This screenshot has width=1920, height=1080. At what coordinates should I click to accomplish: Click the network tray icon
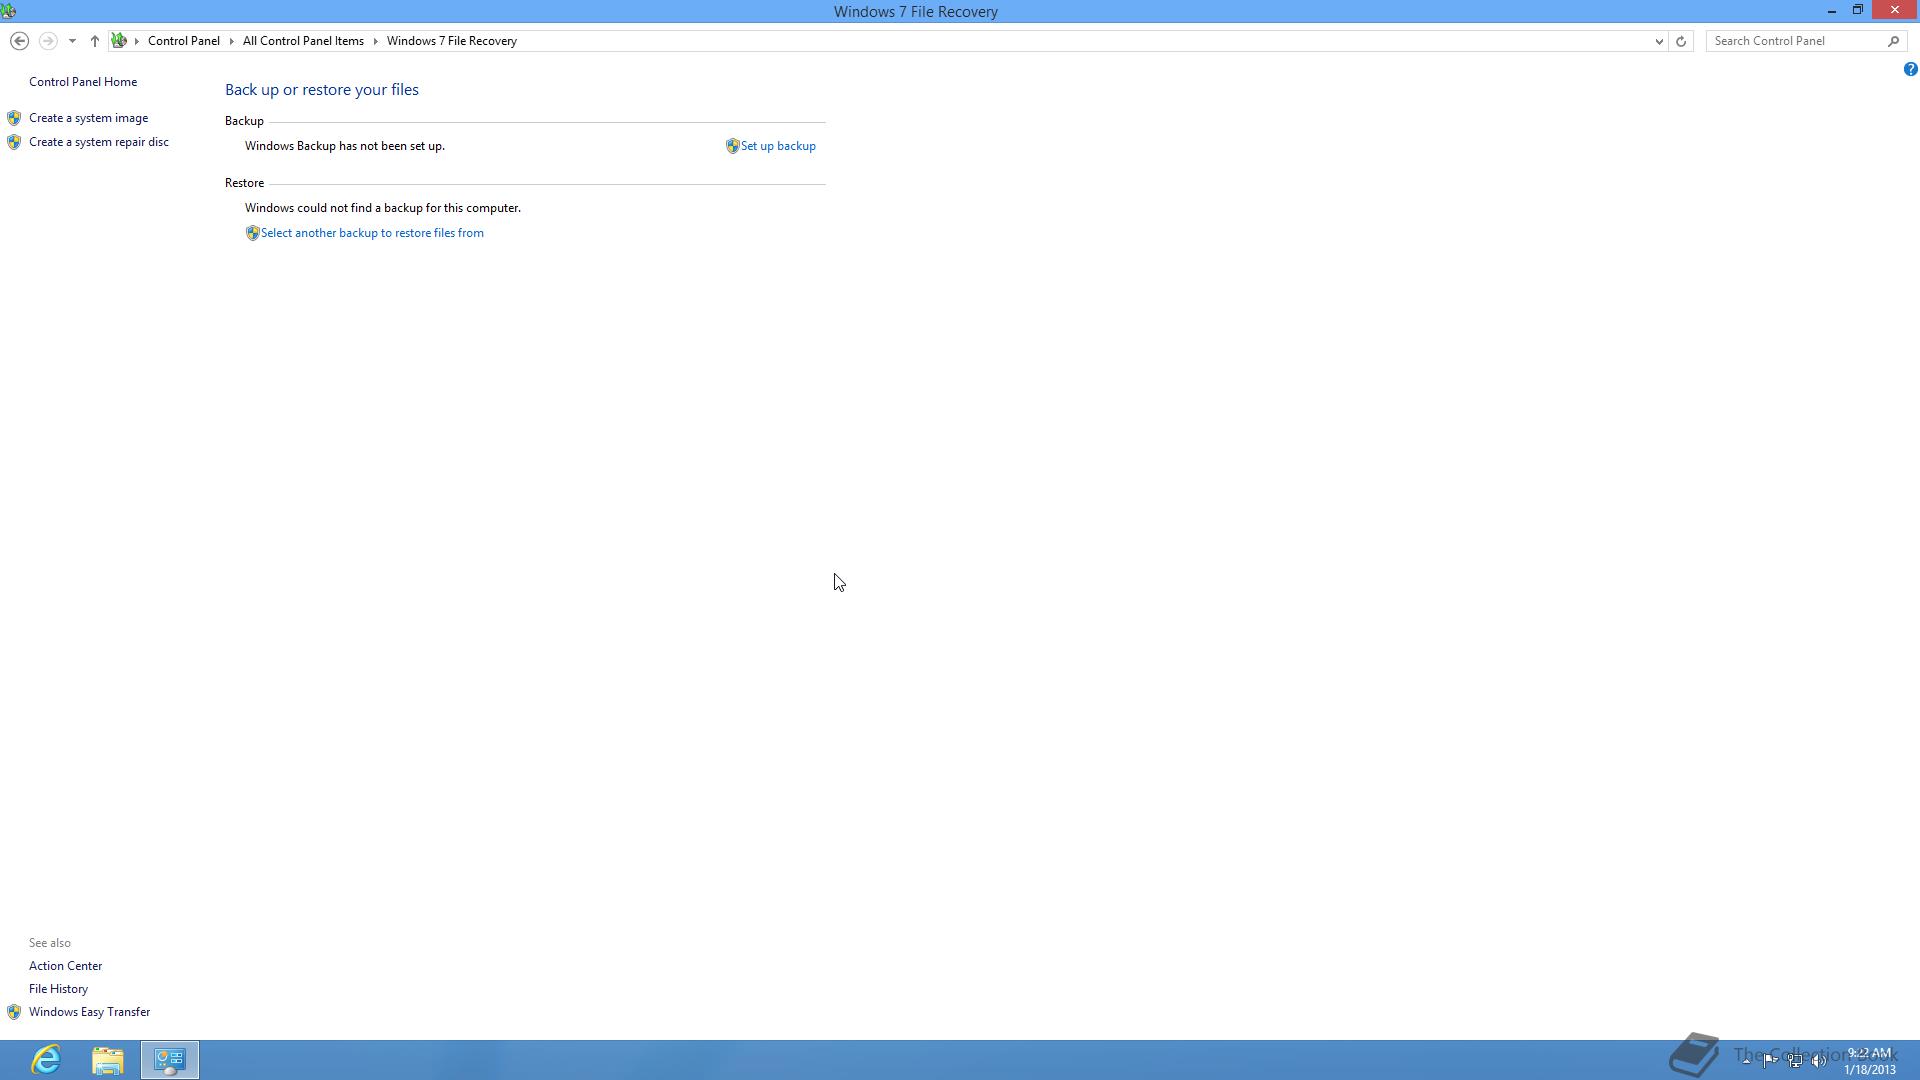[1795, 1060]
